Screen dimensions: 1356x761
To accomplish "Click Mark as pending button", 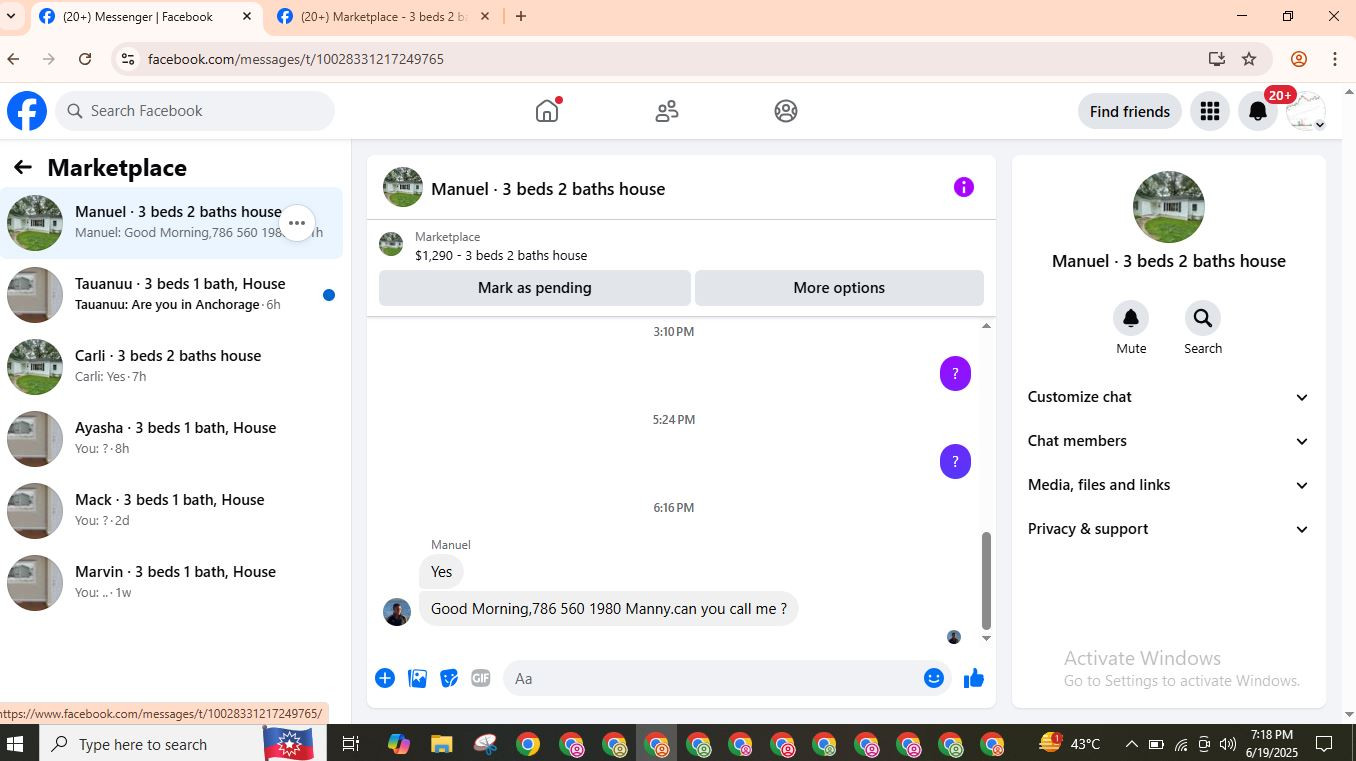I will [x=535, y=288].
